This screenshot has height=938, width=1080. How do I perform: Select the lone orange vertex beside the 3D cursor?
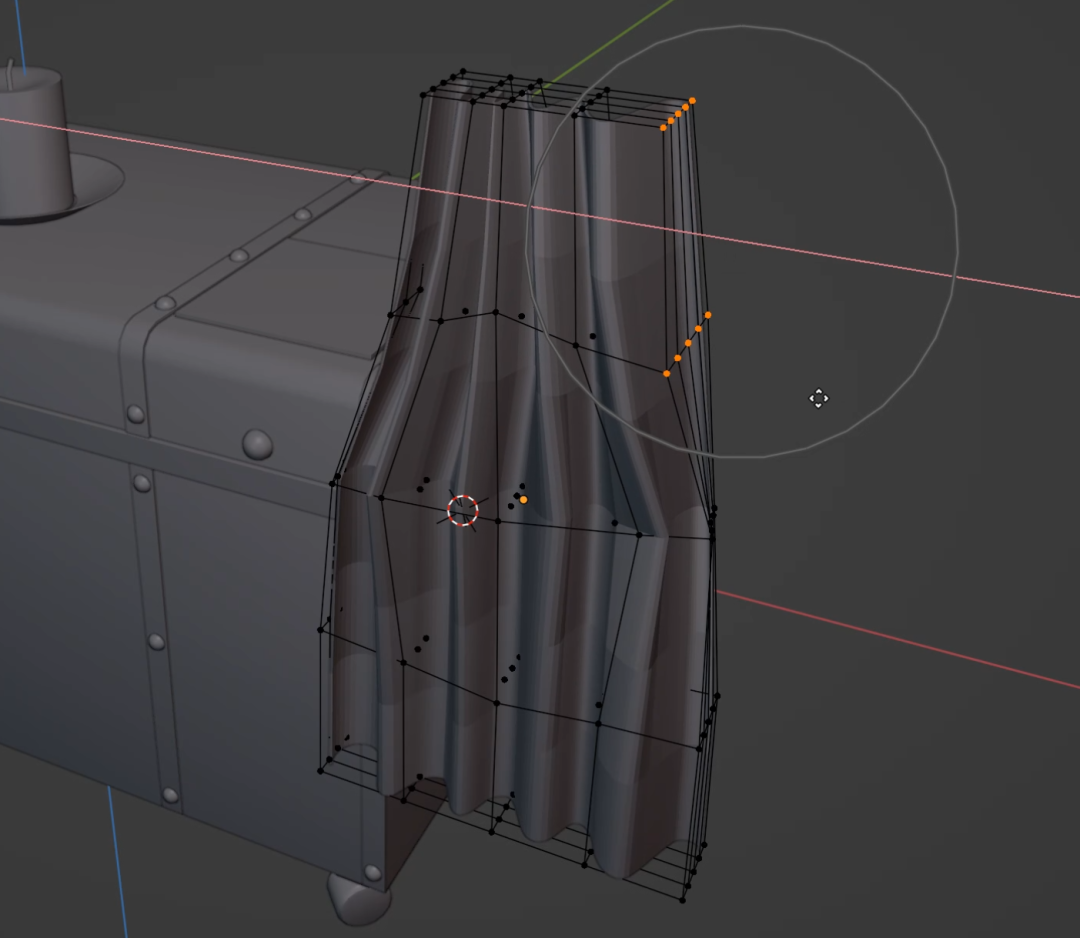click(523, 499)
